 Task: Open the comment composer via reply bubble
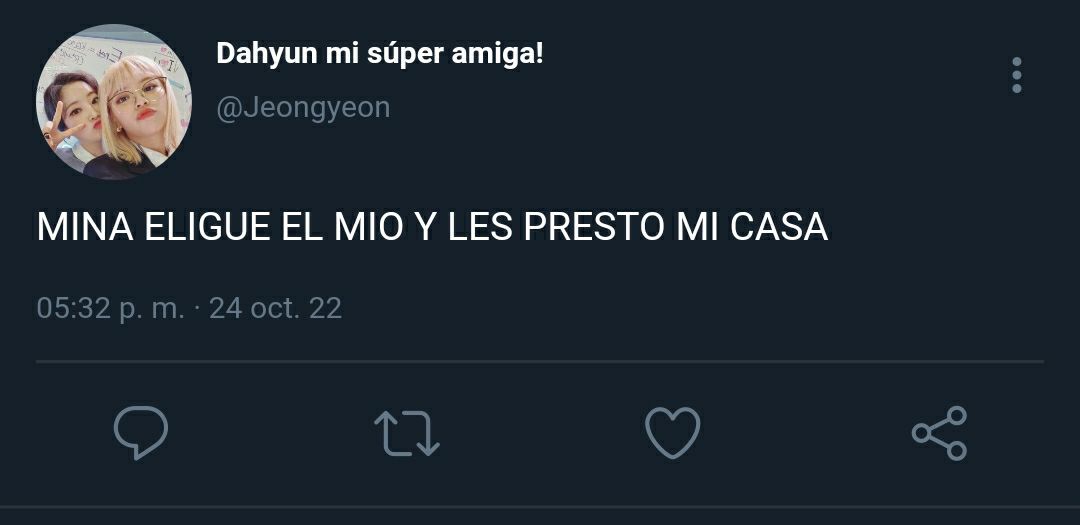(x=141, y=433)
